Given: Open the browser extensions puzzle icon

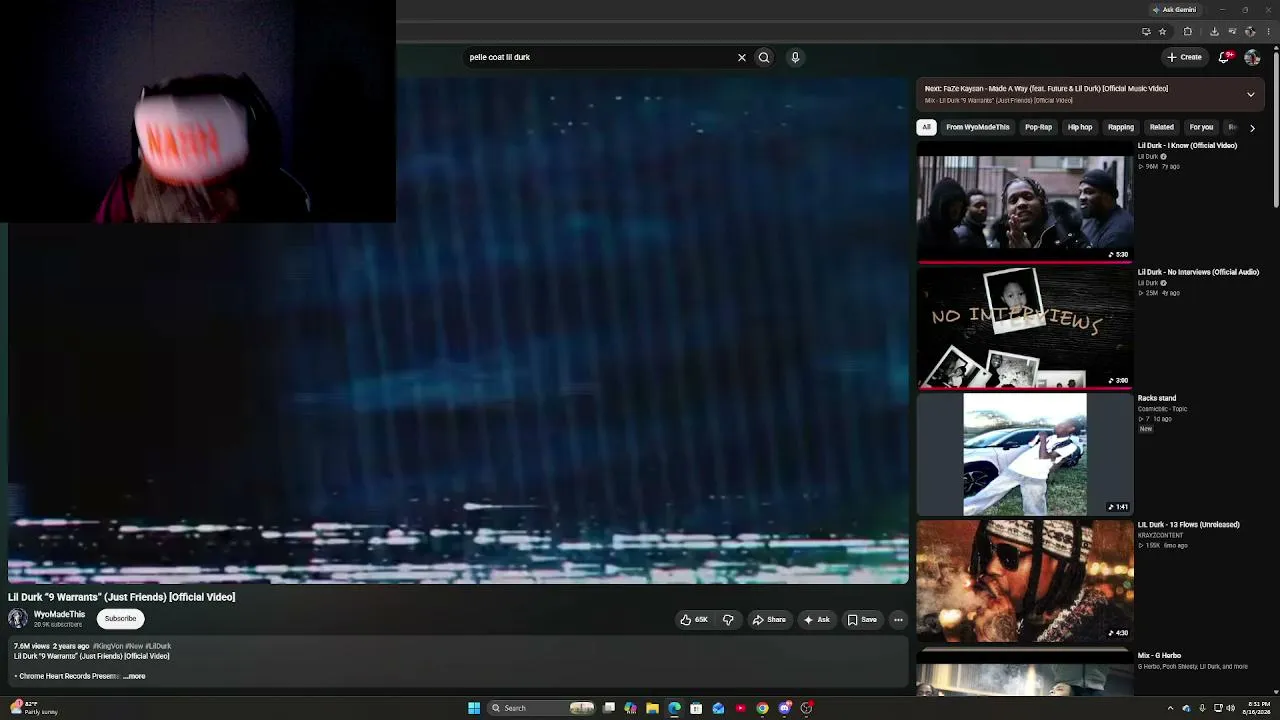Looking at the screenshot, I should 1188,31.
